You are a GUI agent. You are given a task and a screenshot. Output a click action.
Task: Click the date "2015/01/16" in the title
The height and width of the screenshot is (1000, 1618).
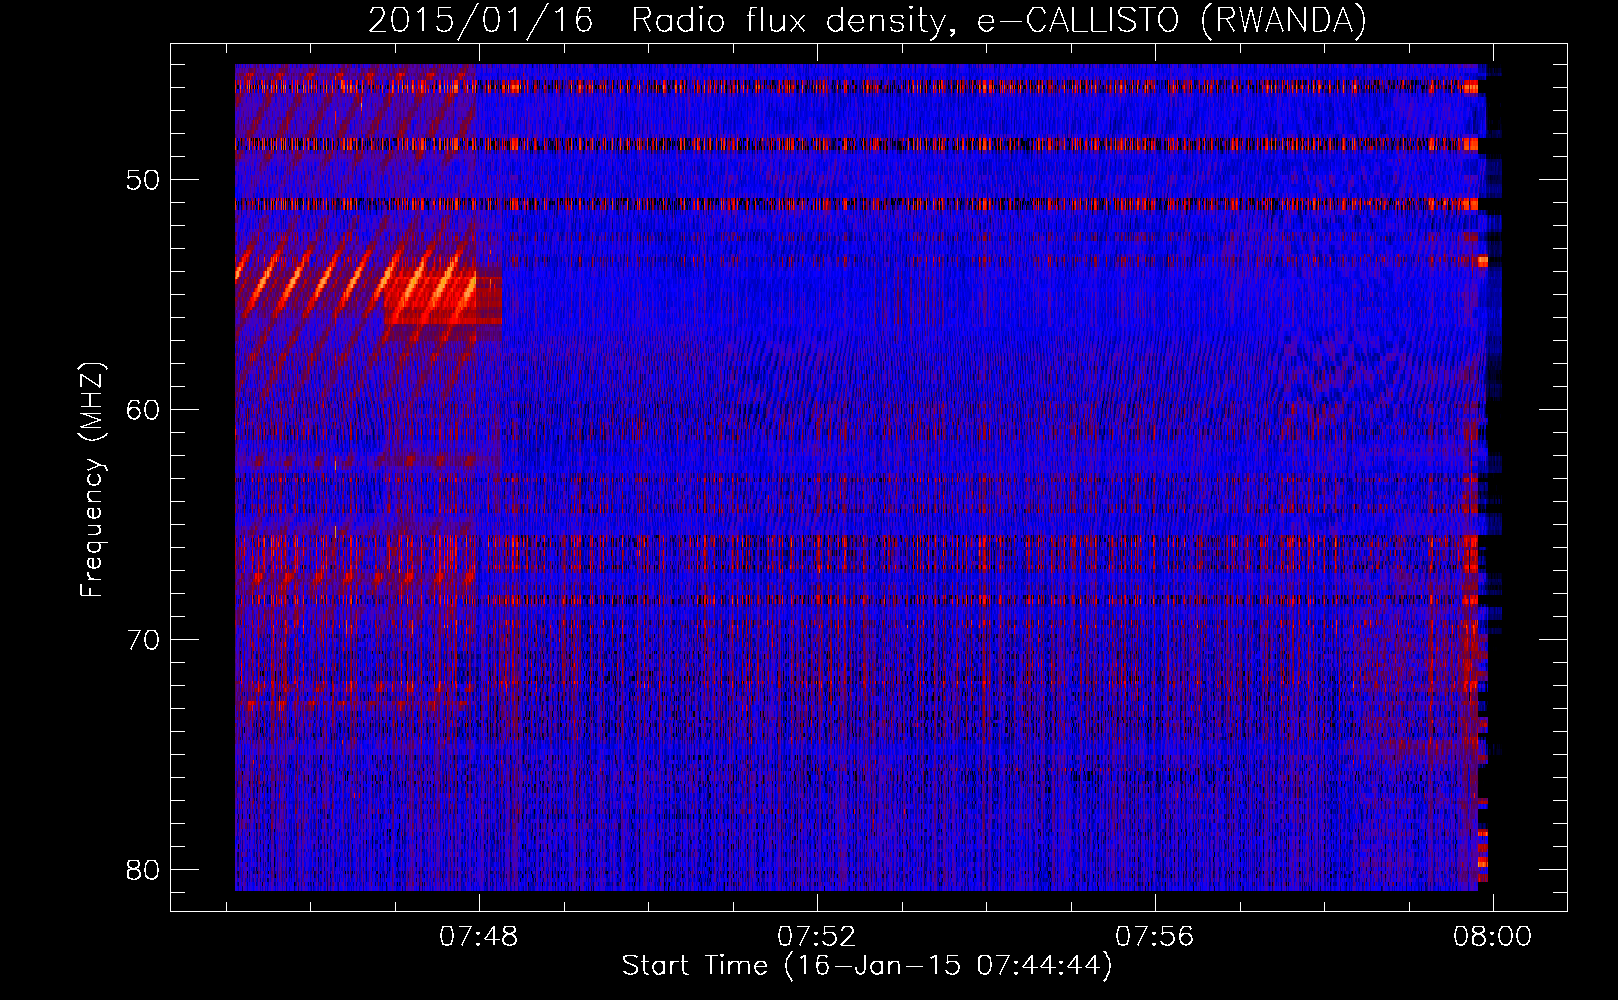pos(480,21)
